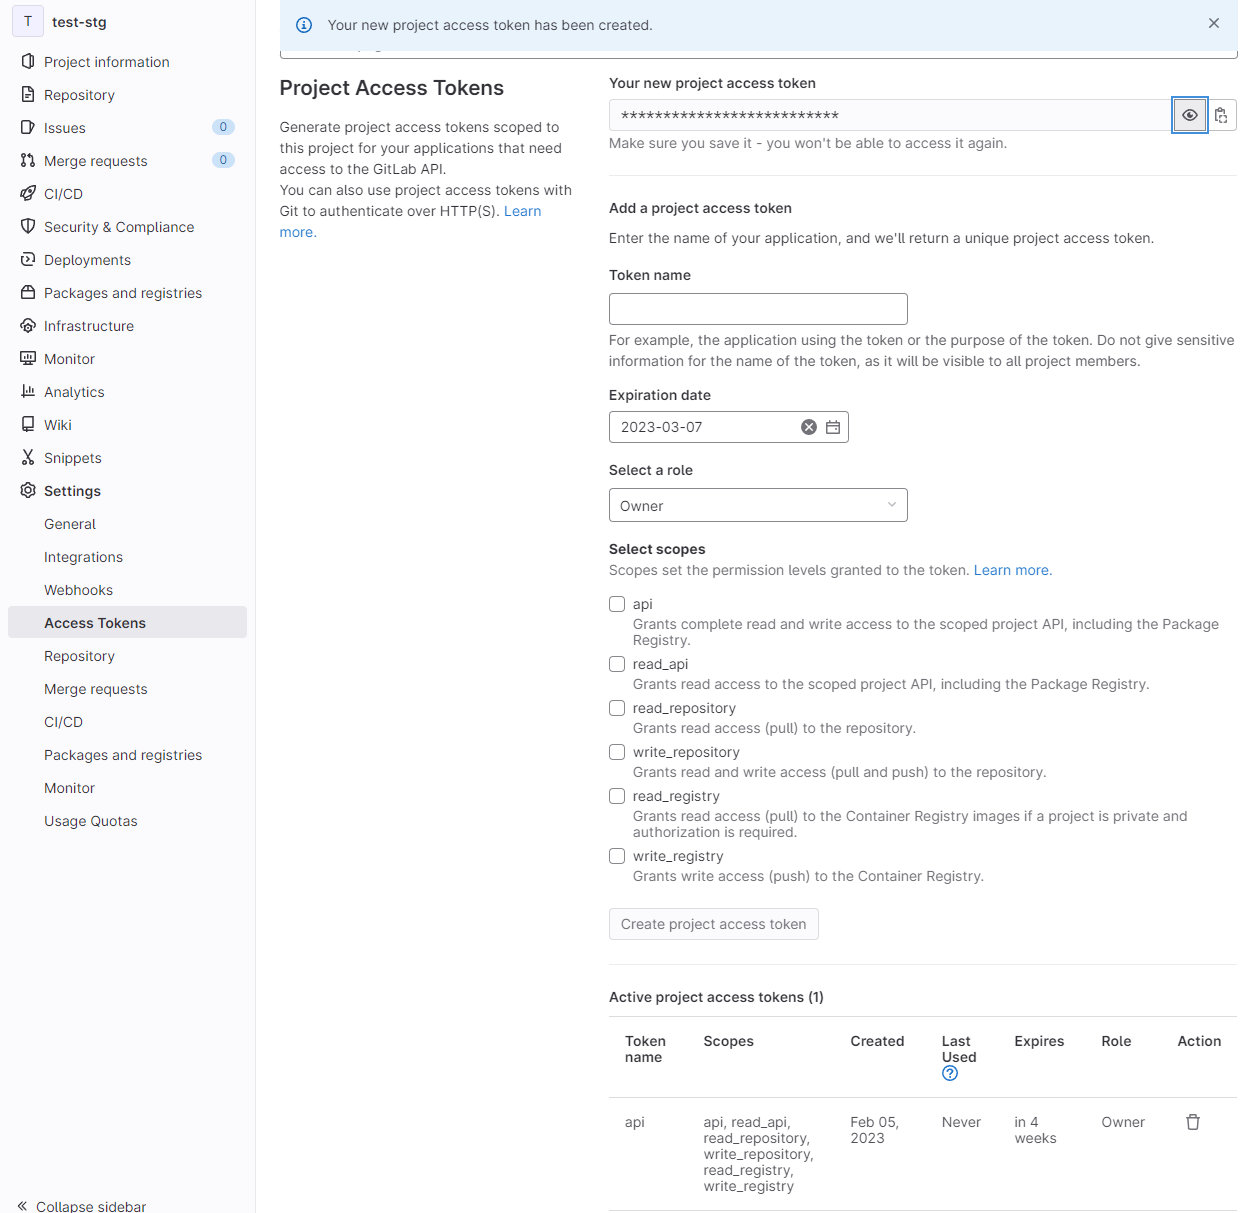The width and height of the screenshot is (1257, 1213).
Task: Copy the new token with clipboard icon
Action: 1221,115
